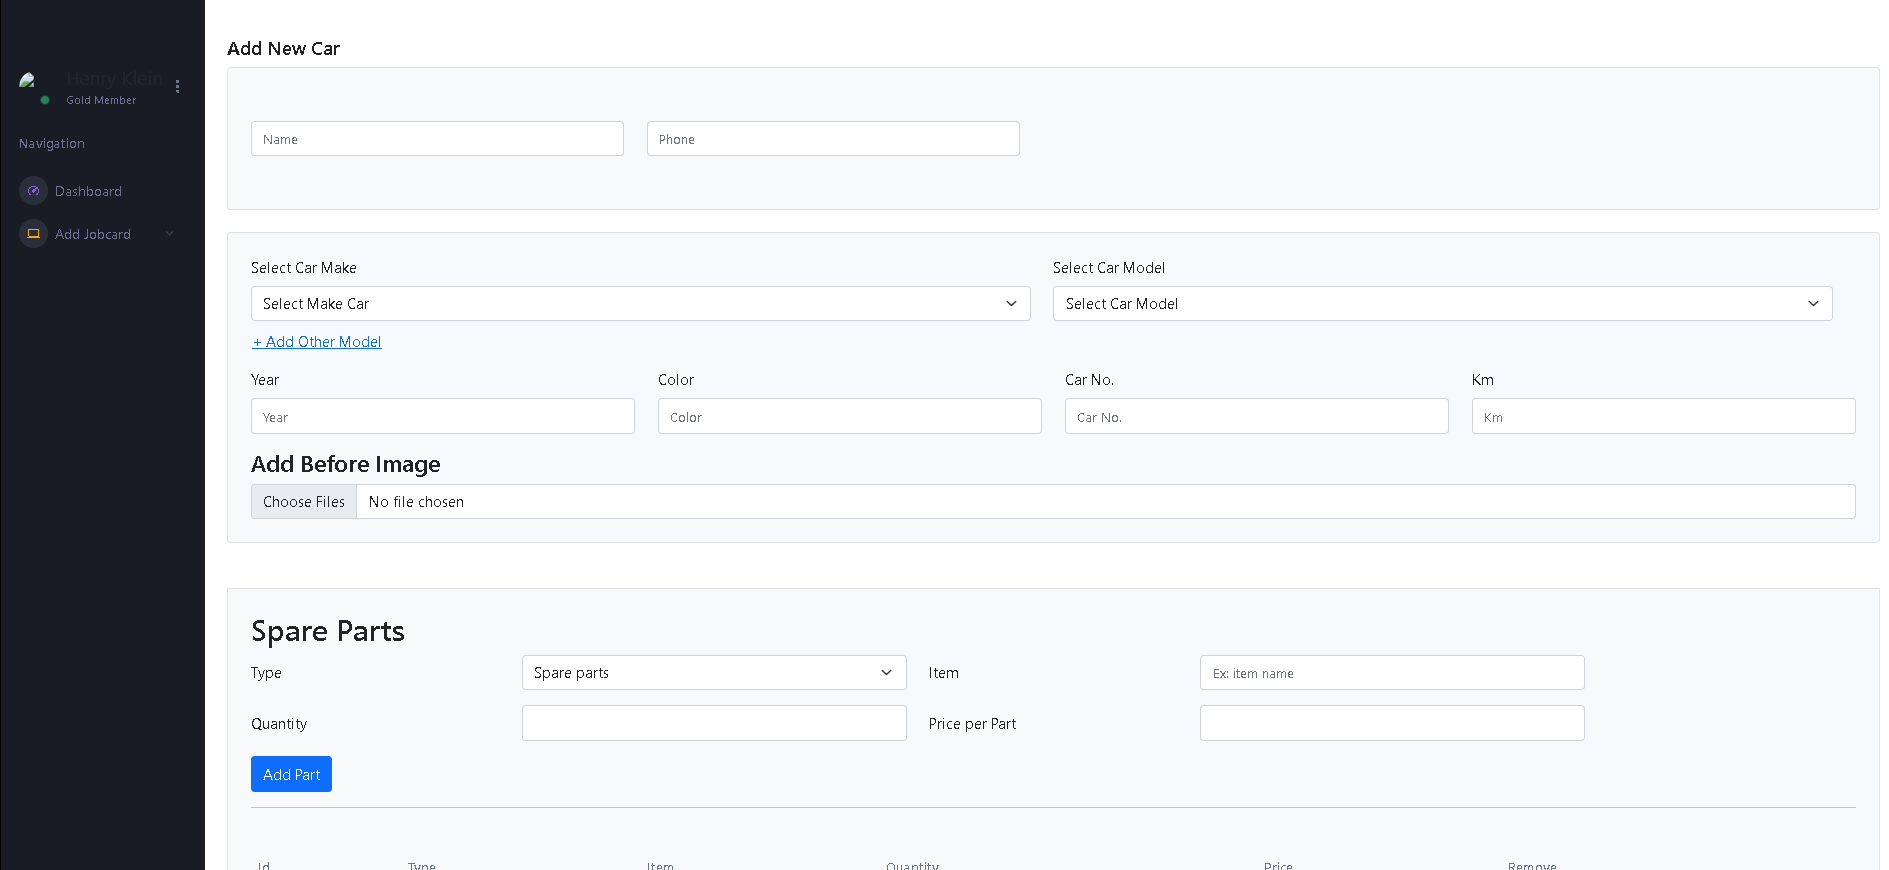Image resolution: width=1889 pixels, height=870 pixels.
Task: Focus the Color input field
Action: point(849,417)
